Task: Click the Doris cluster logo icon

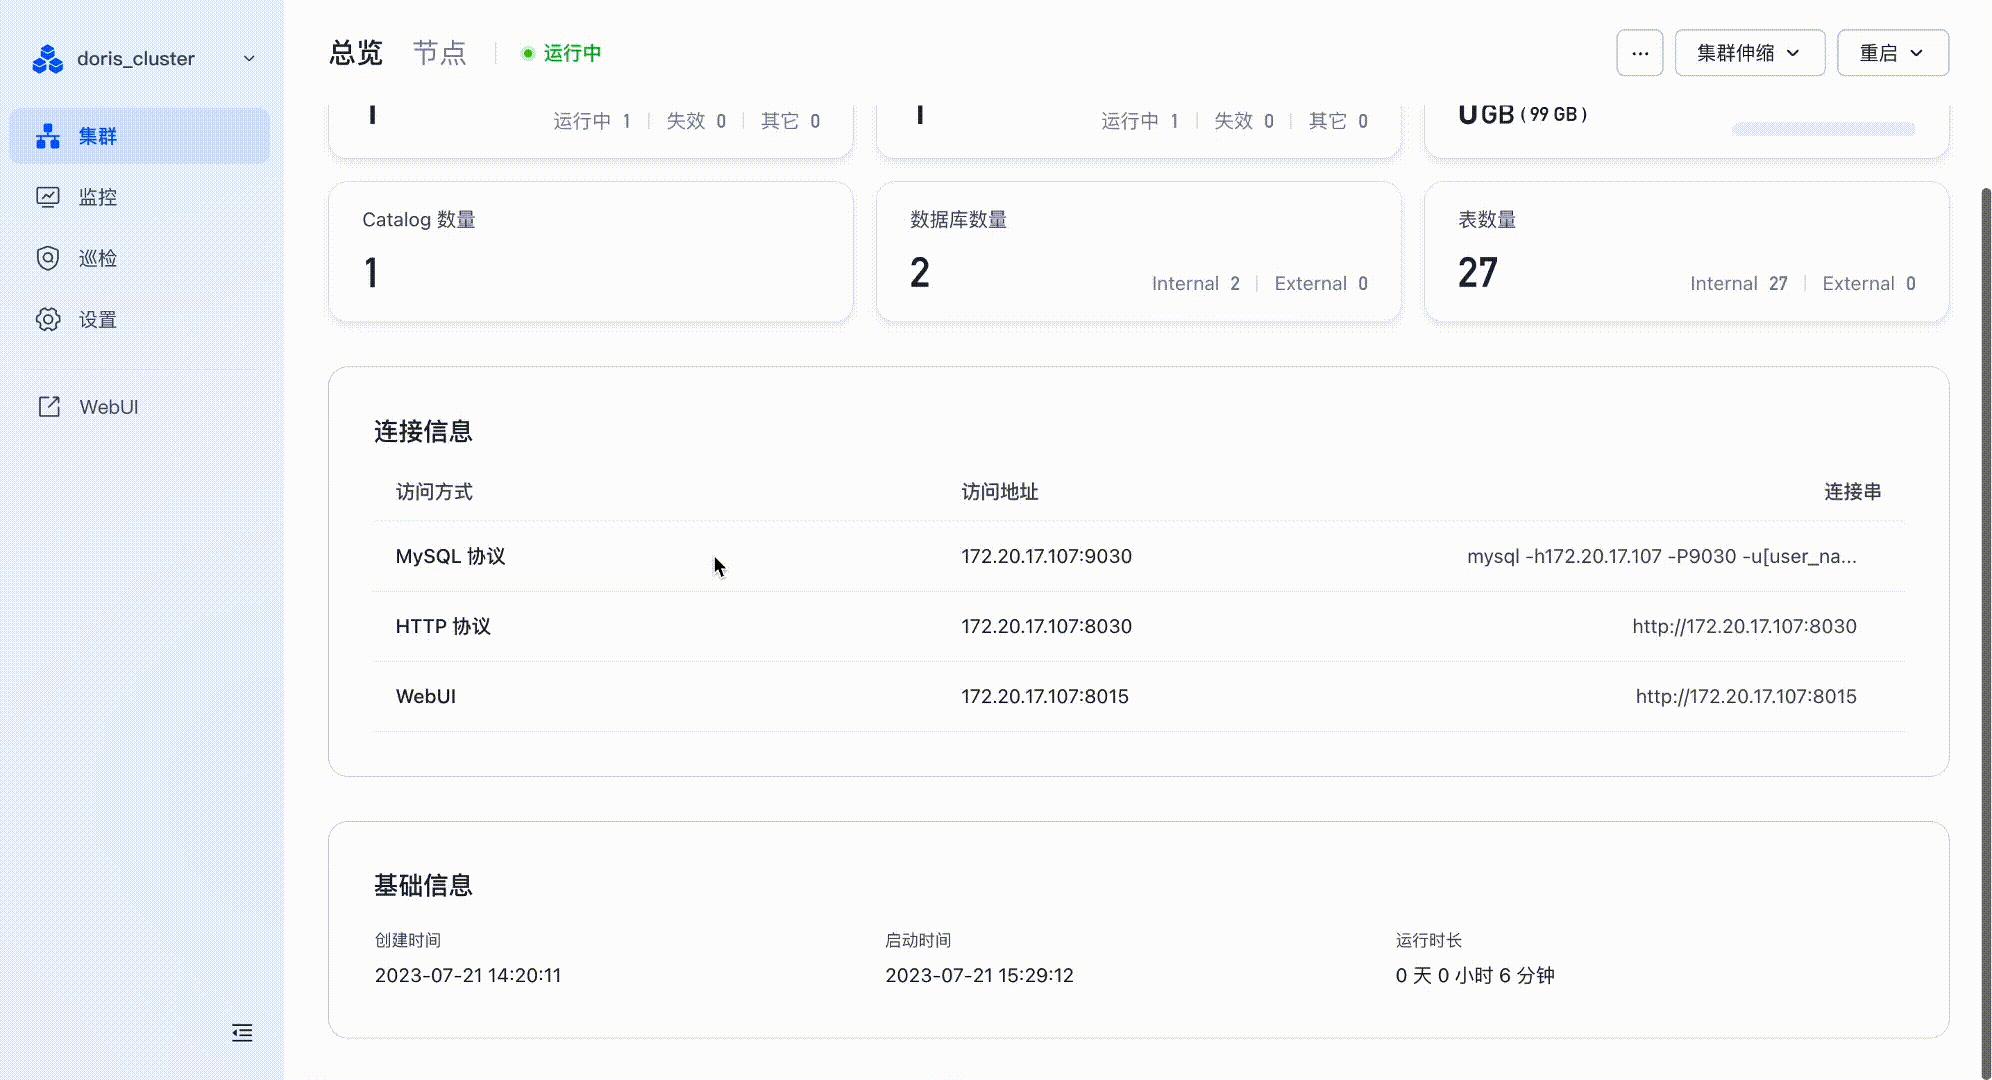Action: tap(47, 59)
